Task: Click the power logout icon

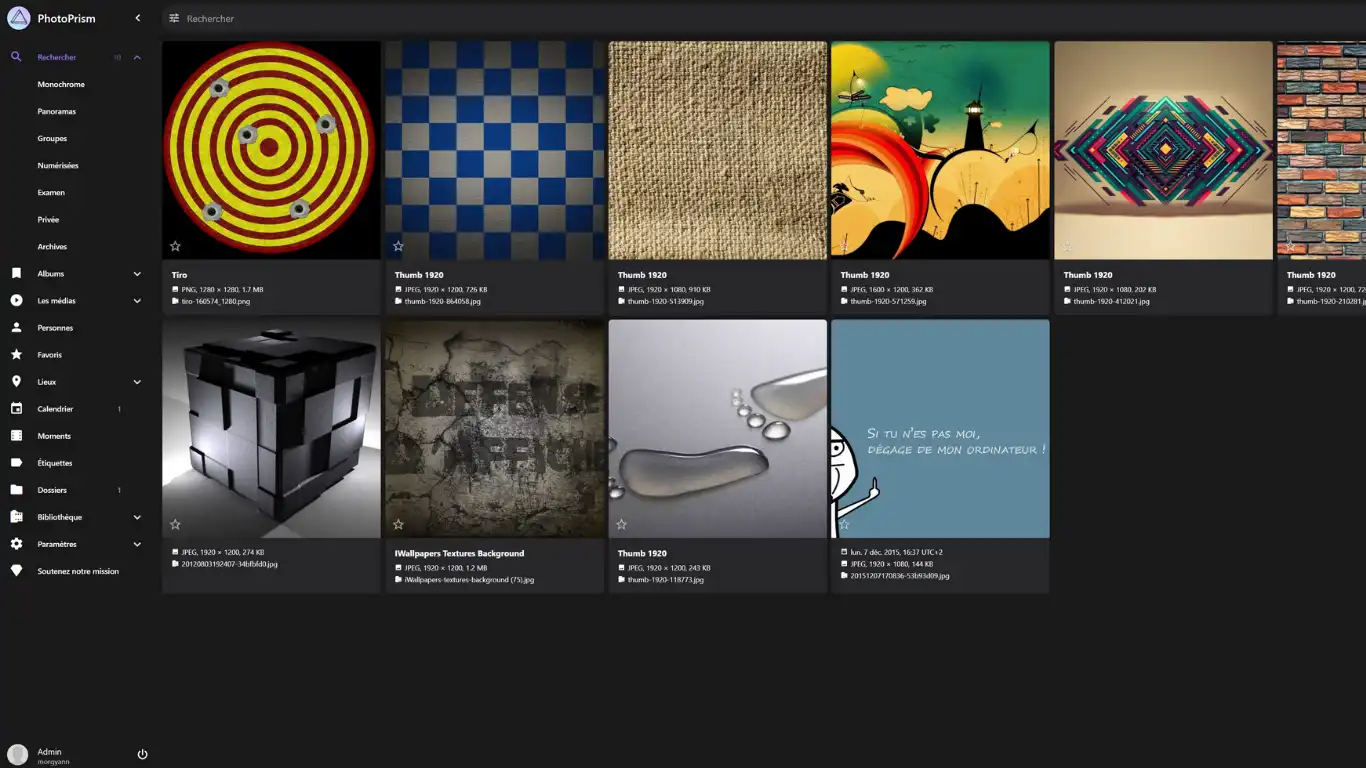Action: (142, 754)
